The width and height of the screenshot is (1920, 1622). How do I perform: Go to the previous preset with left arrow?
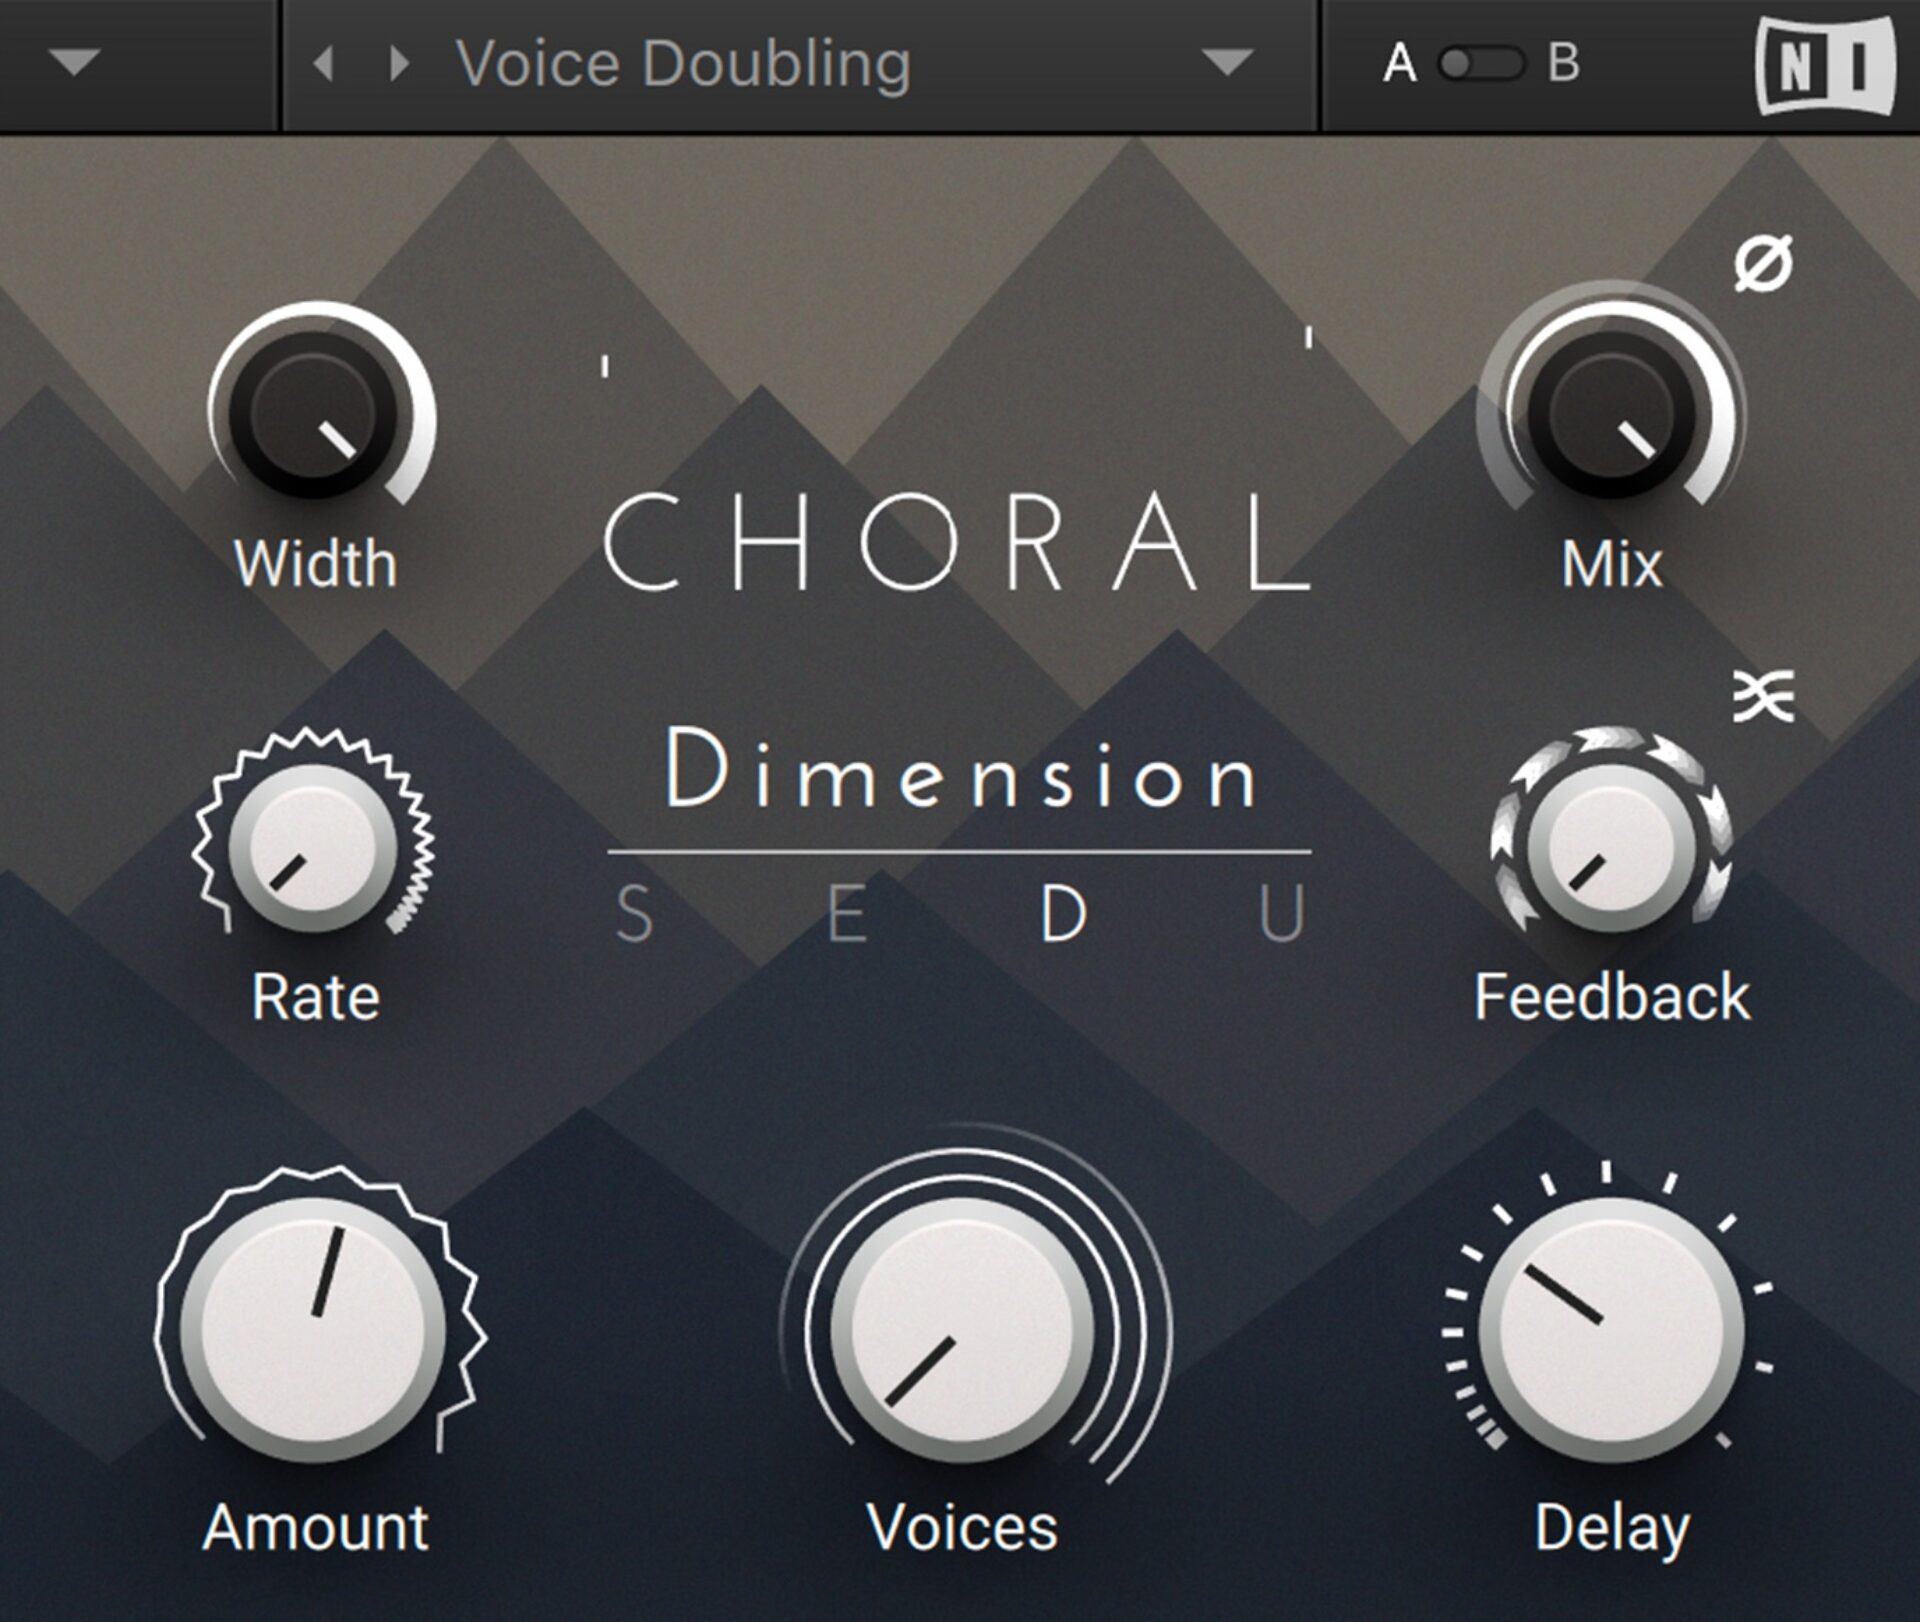pyautogui.click(x=323, y=64)
